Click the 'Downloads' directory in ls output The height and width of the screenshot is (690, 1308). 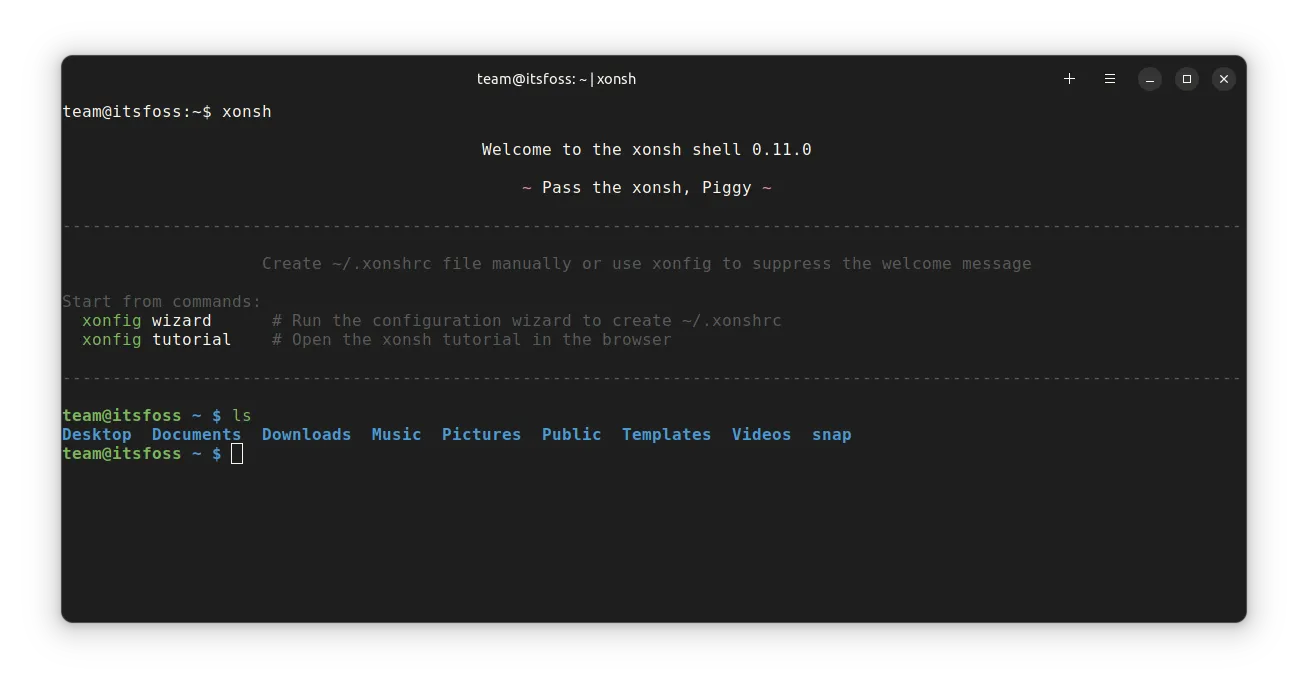pyautogui.click(x=306, y=435)
